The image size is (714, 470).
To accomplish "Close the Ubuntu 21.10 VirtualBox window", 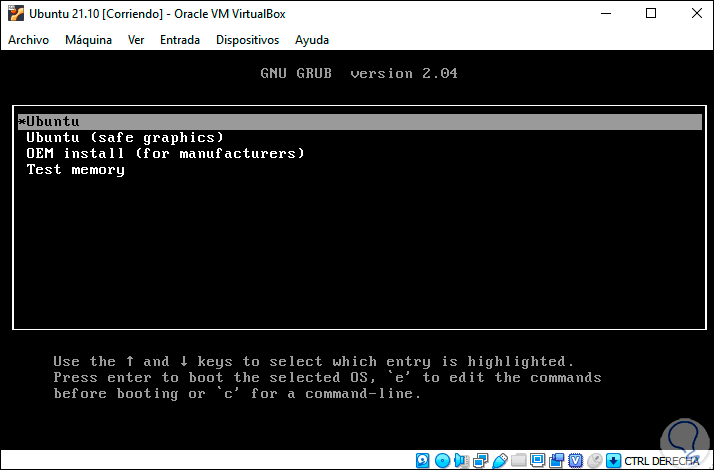I will [x=697, y=14].
